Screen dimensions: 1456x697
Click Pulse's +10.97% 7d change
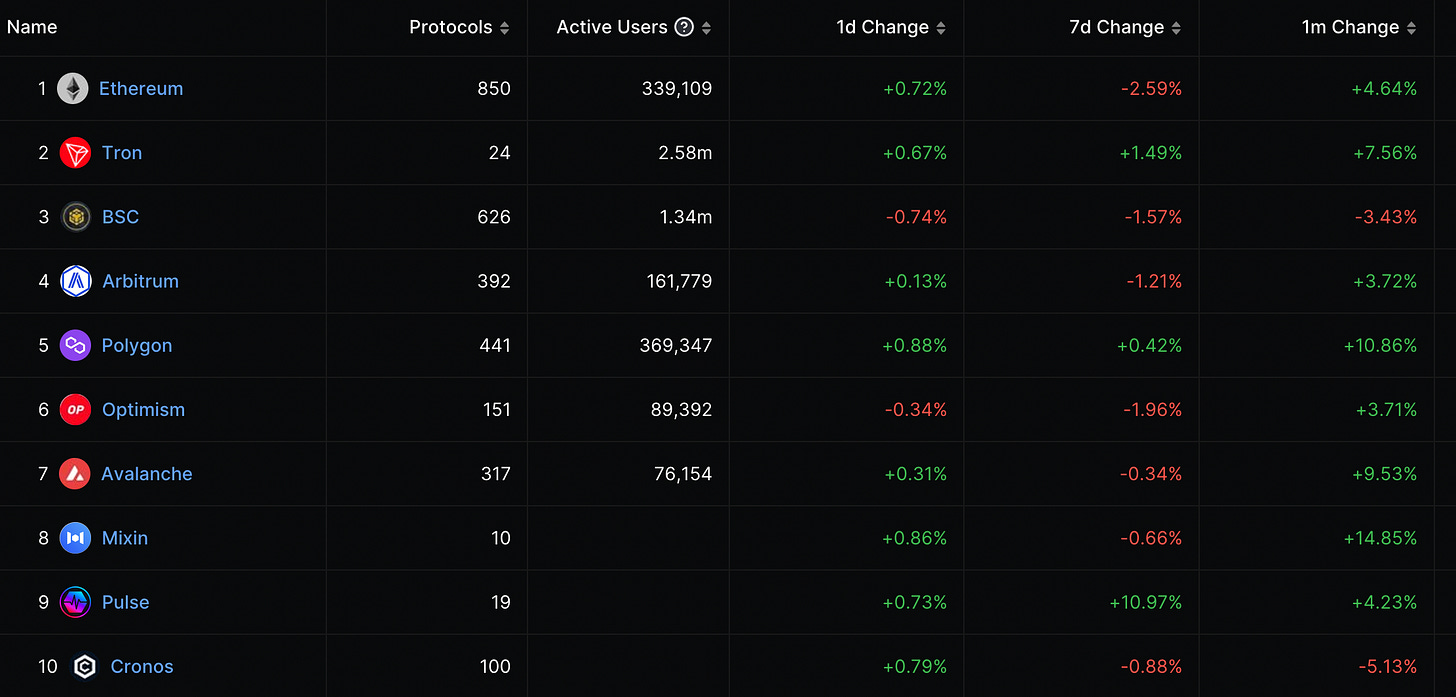1146,602
